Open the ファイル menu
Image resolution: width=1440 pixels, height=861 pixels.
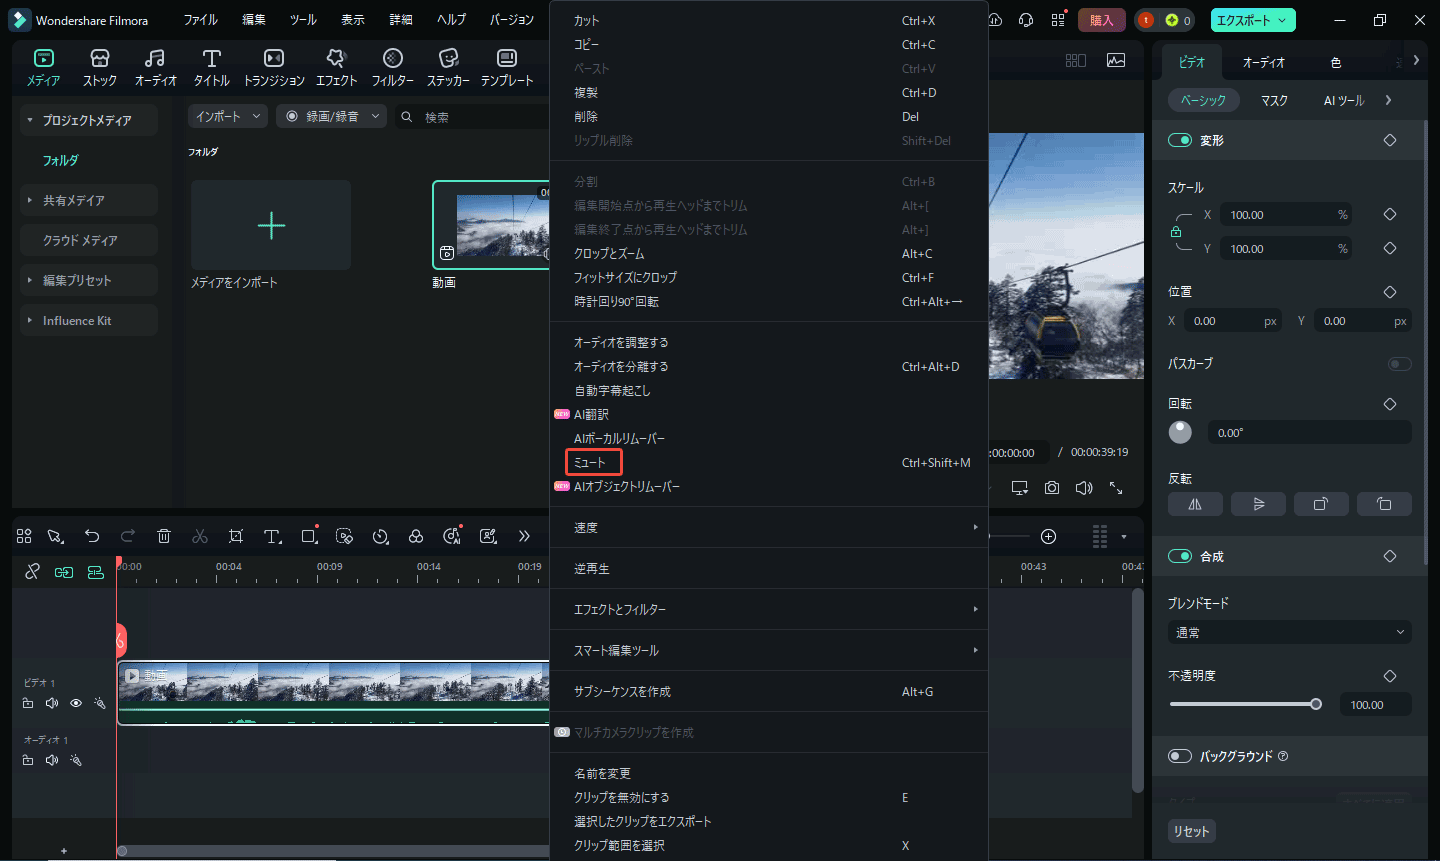[x=200, y=20]
